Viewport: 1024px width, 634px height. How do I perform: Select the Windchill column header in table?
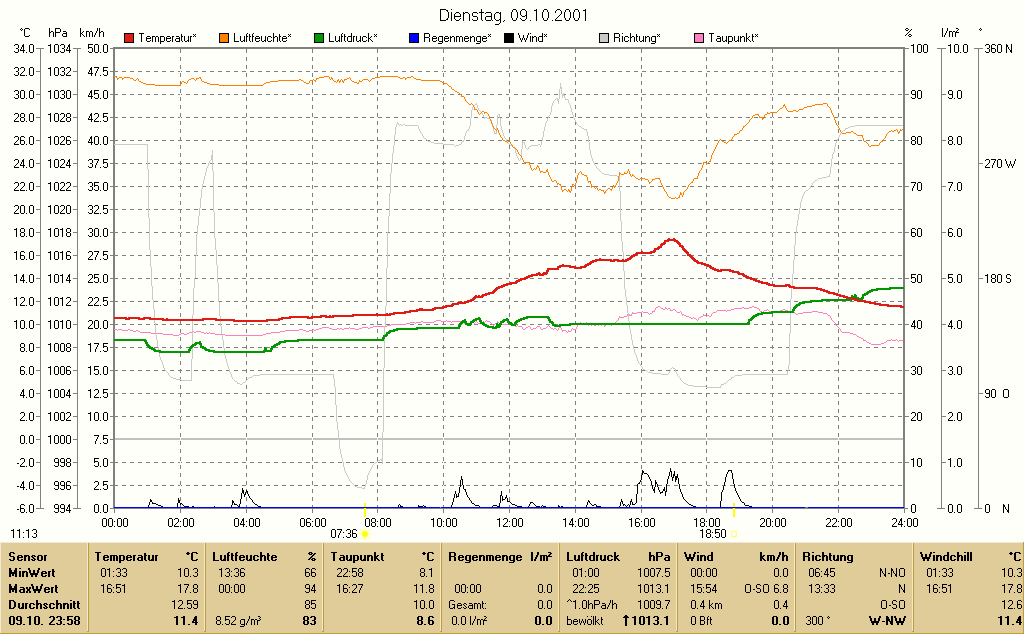[x=946, y=557]
